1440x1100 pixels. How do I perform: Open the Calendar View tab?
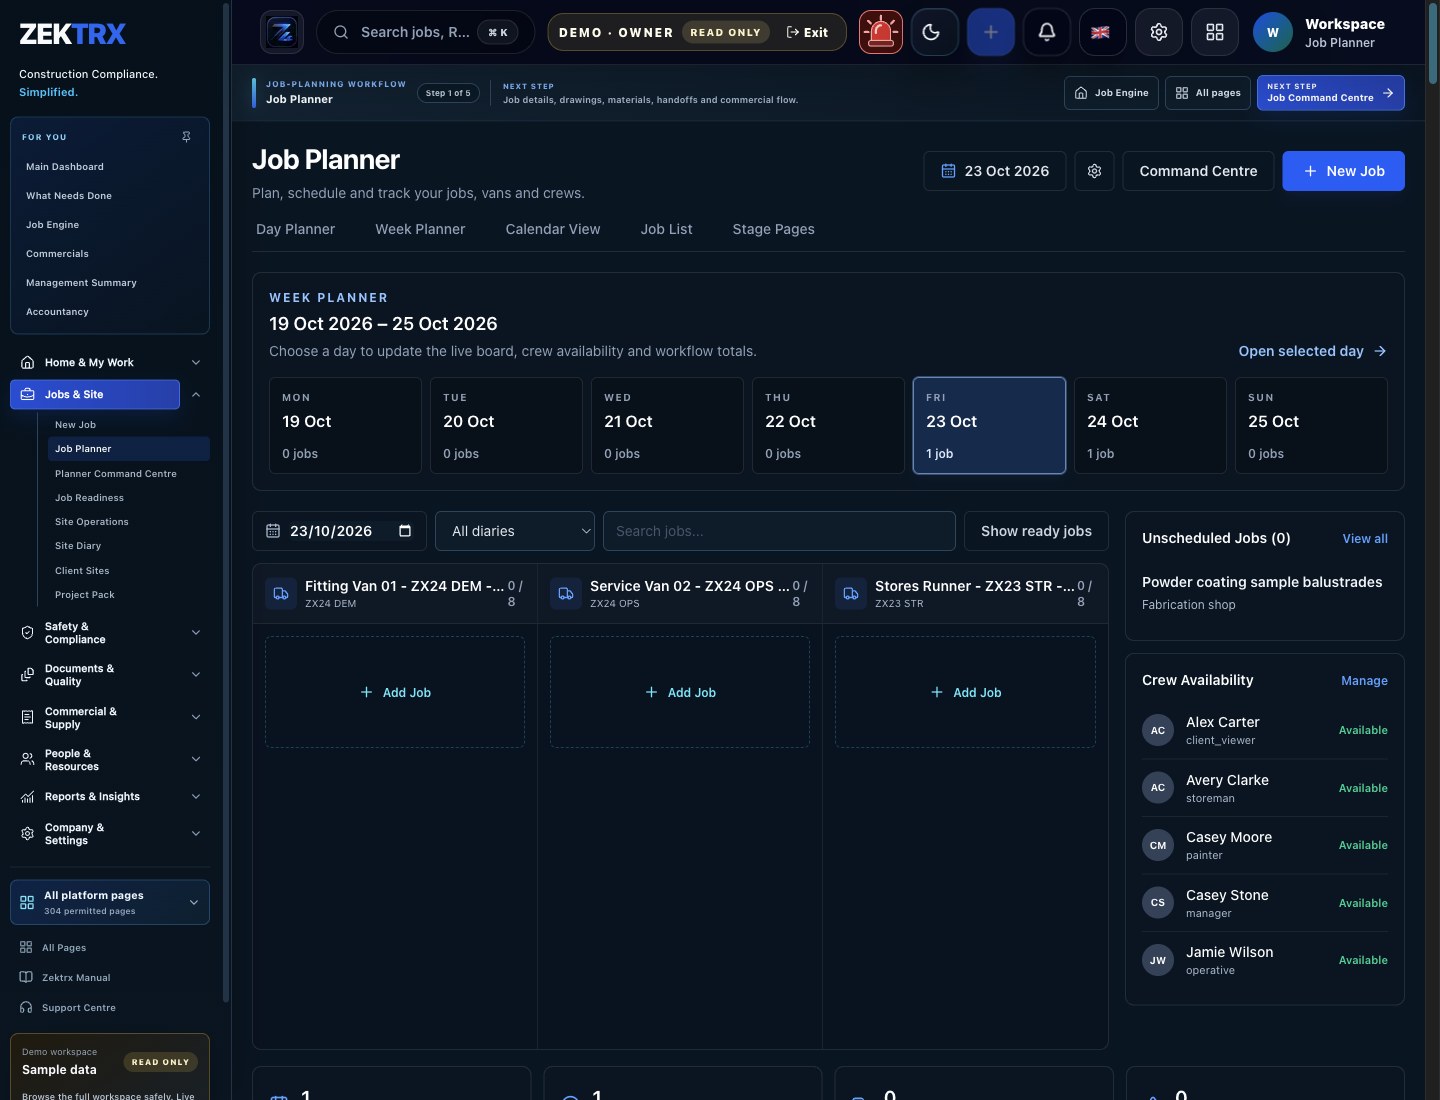click(x=553, y=229)
